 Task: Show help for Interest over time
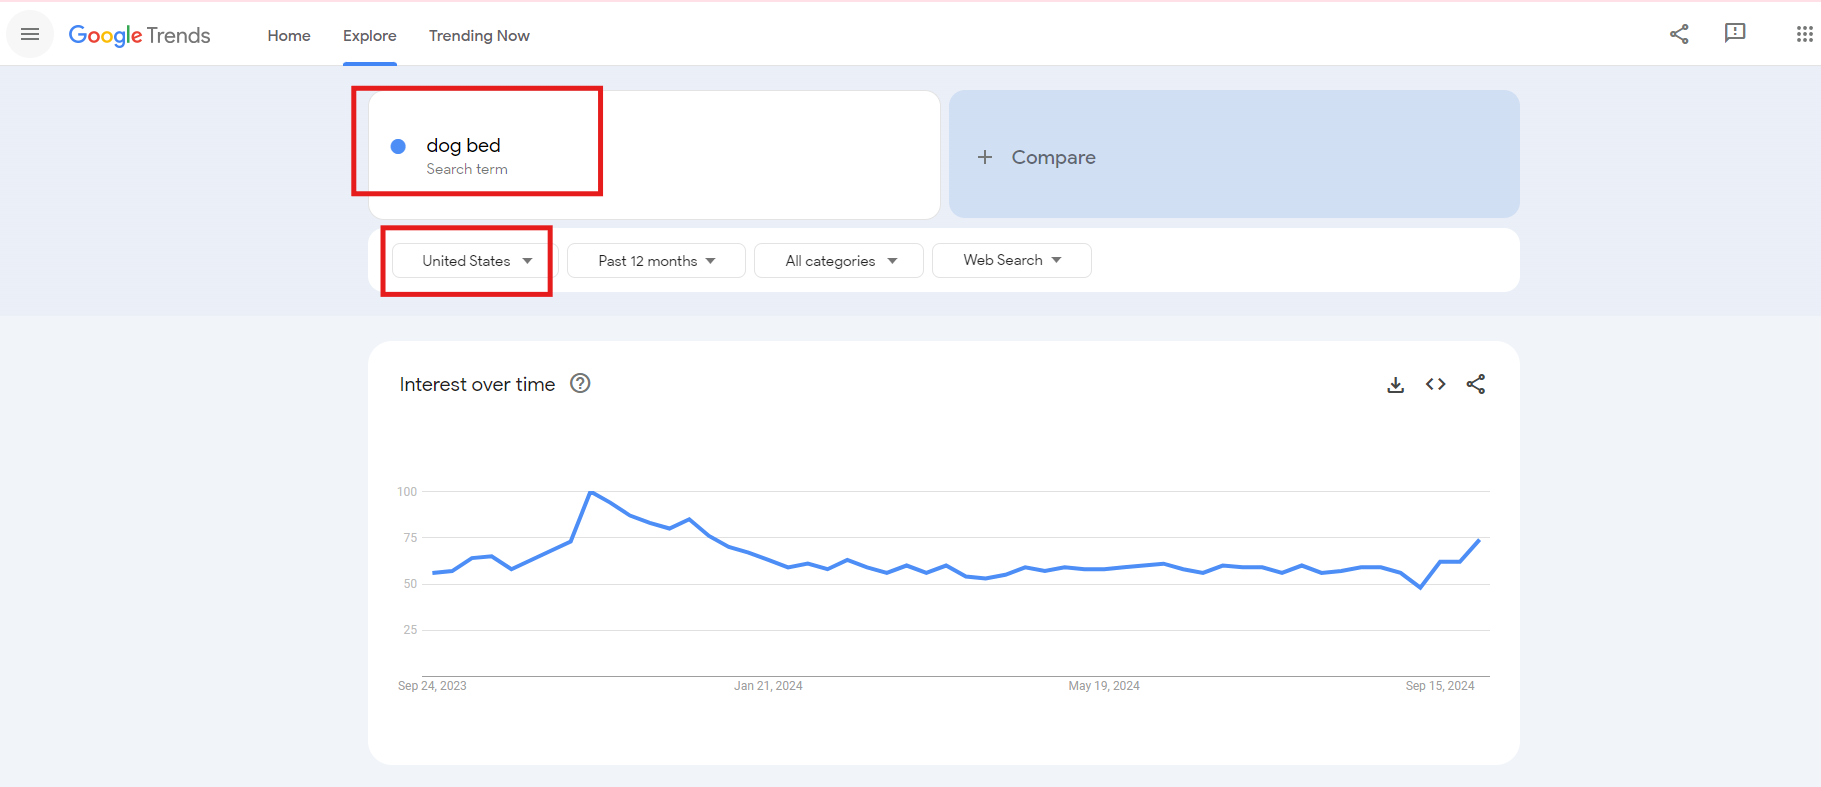(580, 383)
